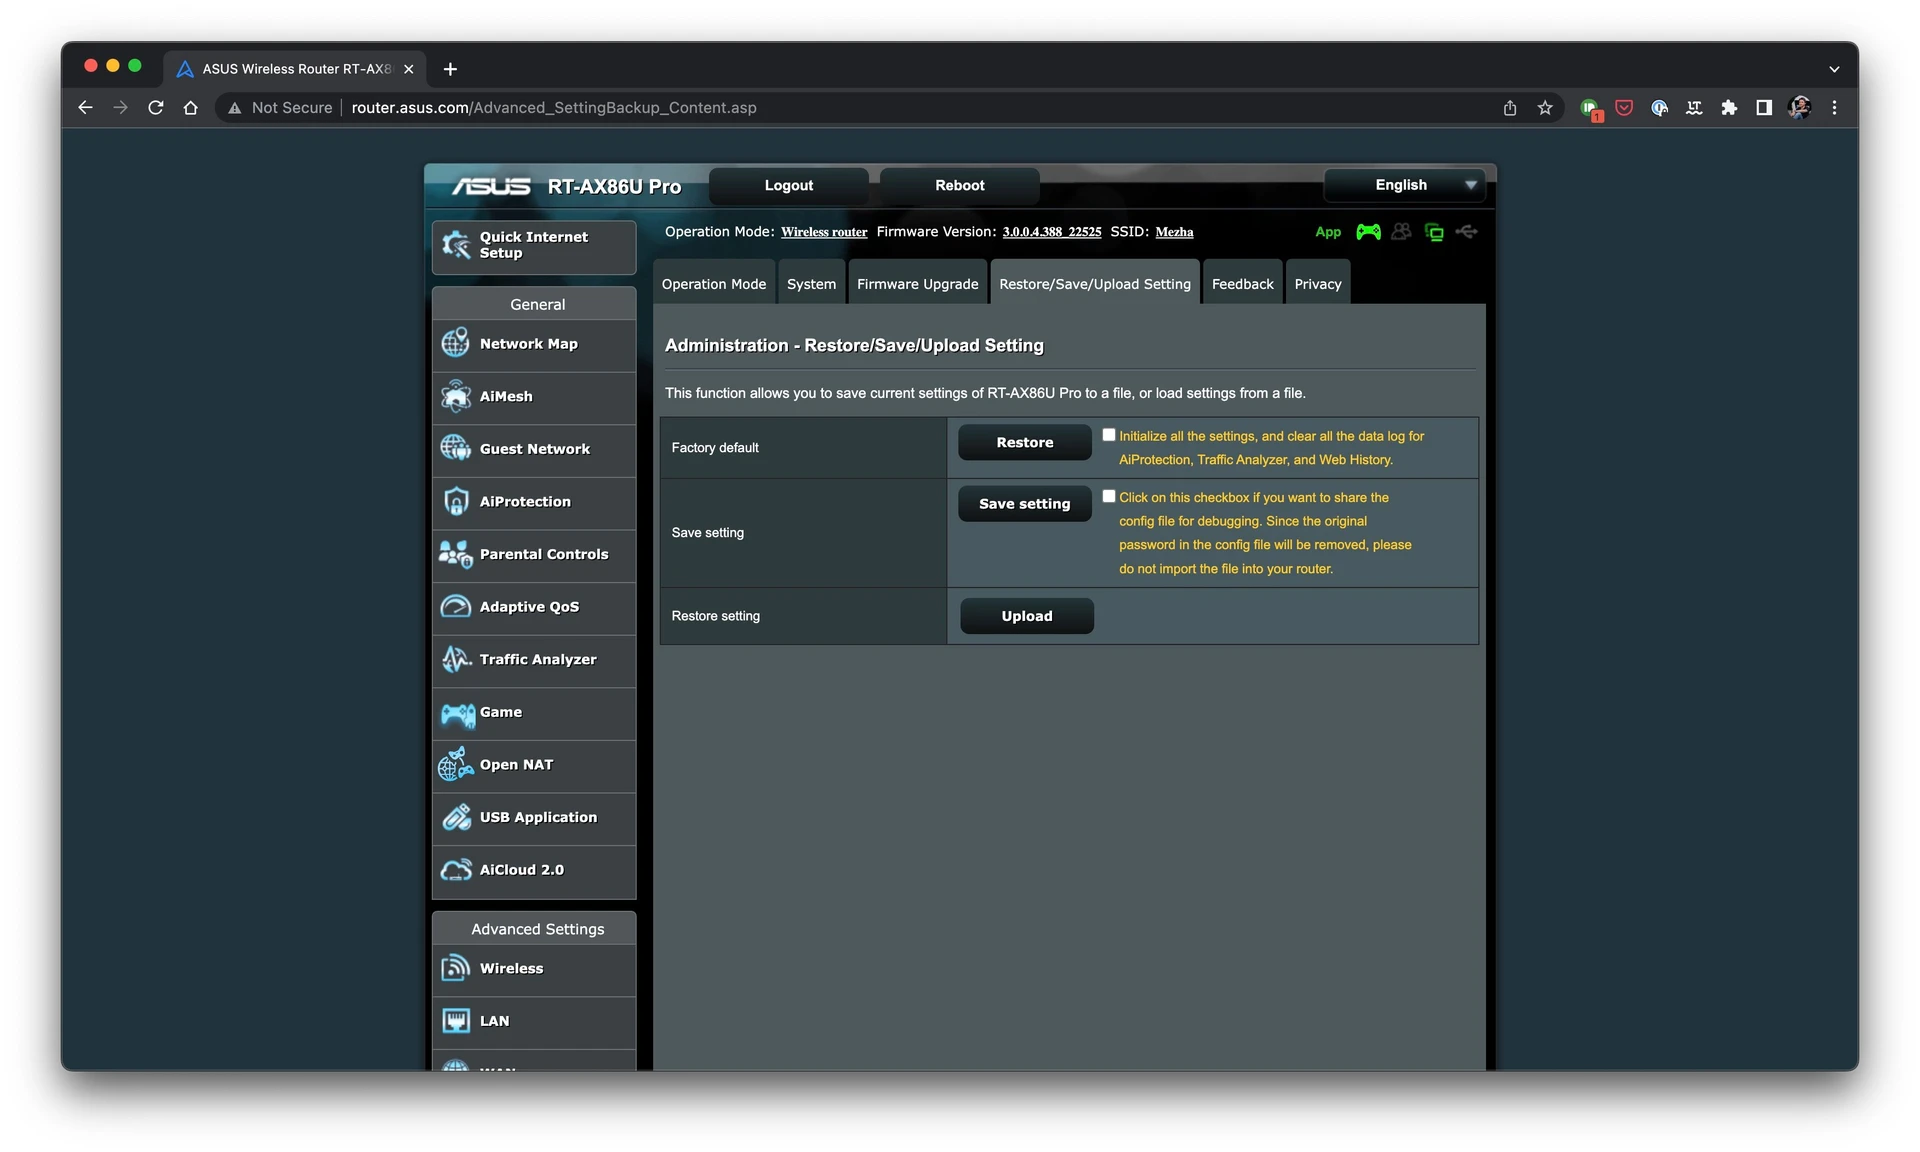Bookmark this page with the star icon
The height and width of the screenshot is (1152, 1920).
1545,108
